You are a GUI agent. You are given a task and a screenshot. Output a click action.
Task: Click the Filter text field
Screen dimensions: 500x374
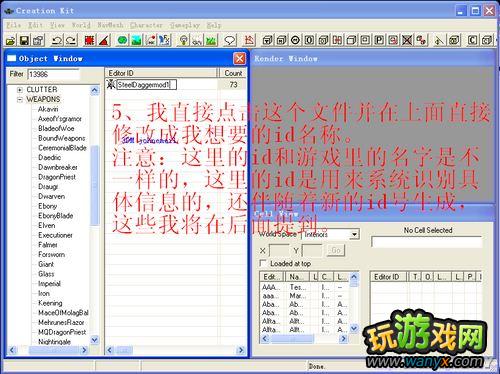(53, 74)
